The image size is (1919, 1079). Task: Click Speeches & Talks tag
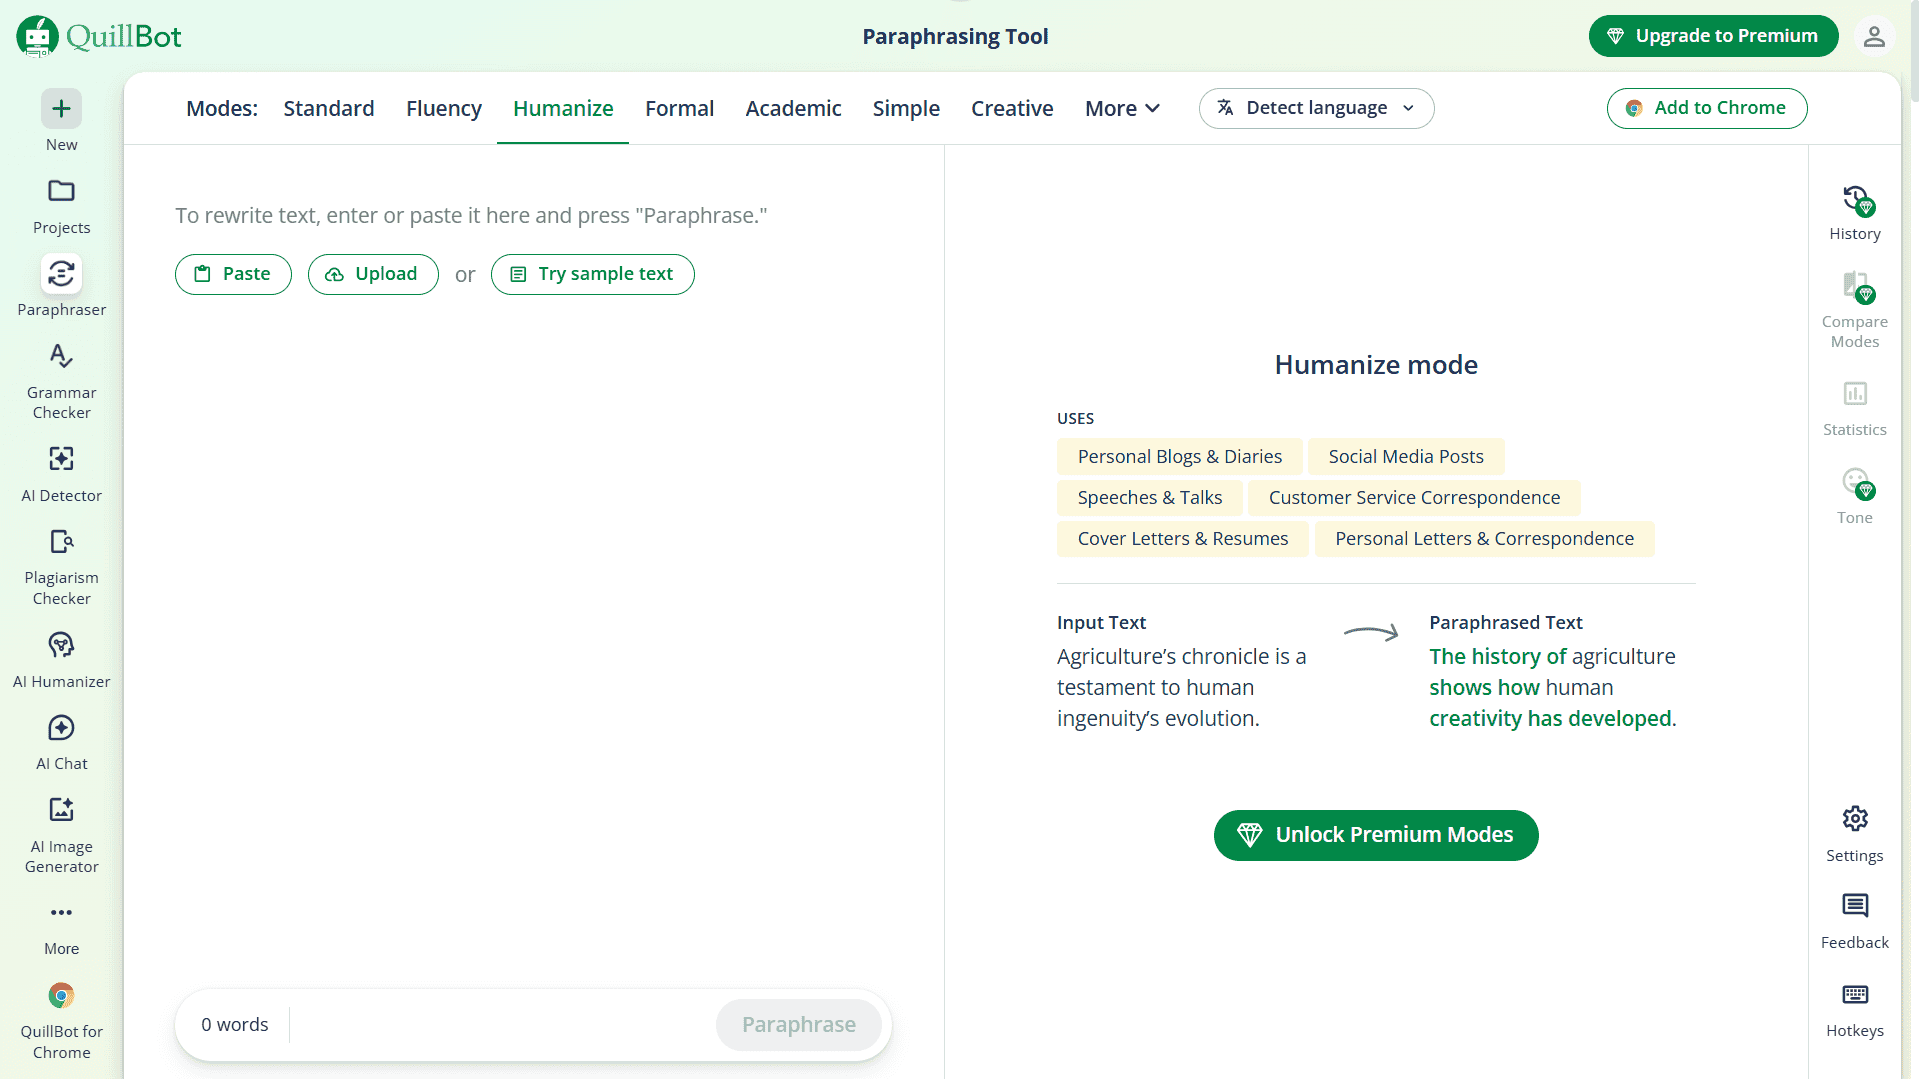1149,498
